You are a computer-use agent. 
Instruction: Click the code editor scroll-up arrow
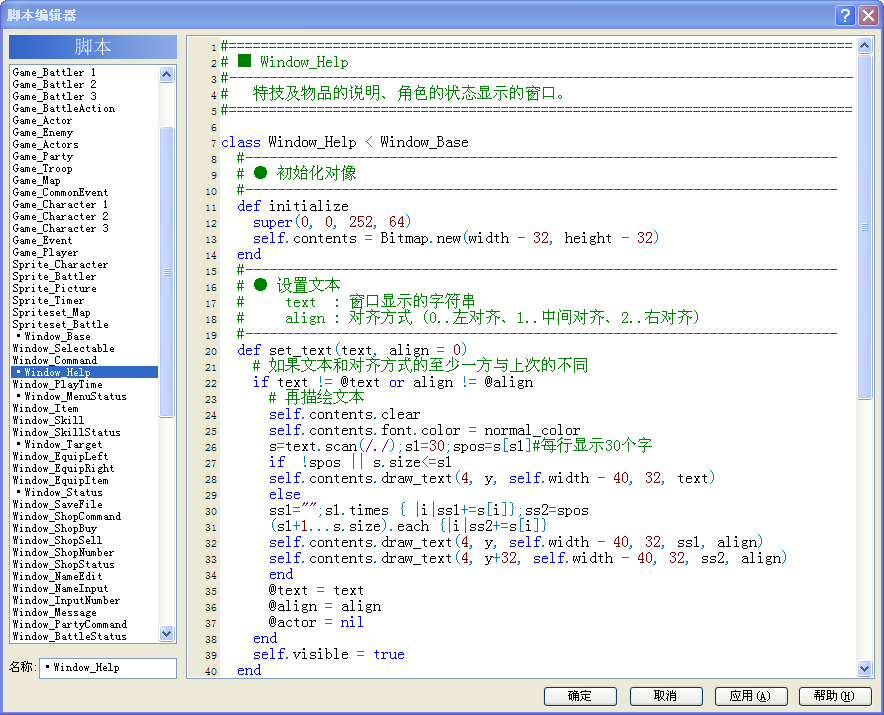pyautogui.click(x=864, y=46)
